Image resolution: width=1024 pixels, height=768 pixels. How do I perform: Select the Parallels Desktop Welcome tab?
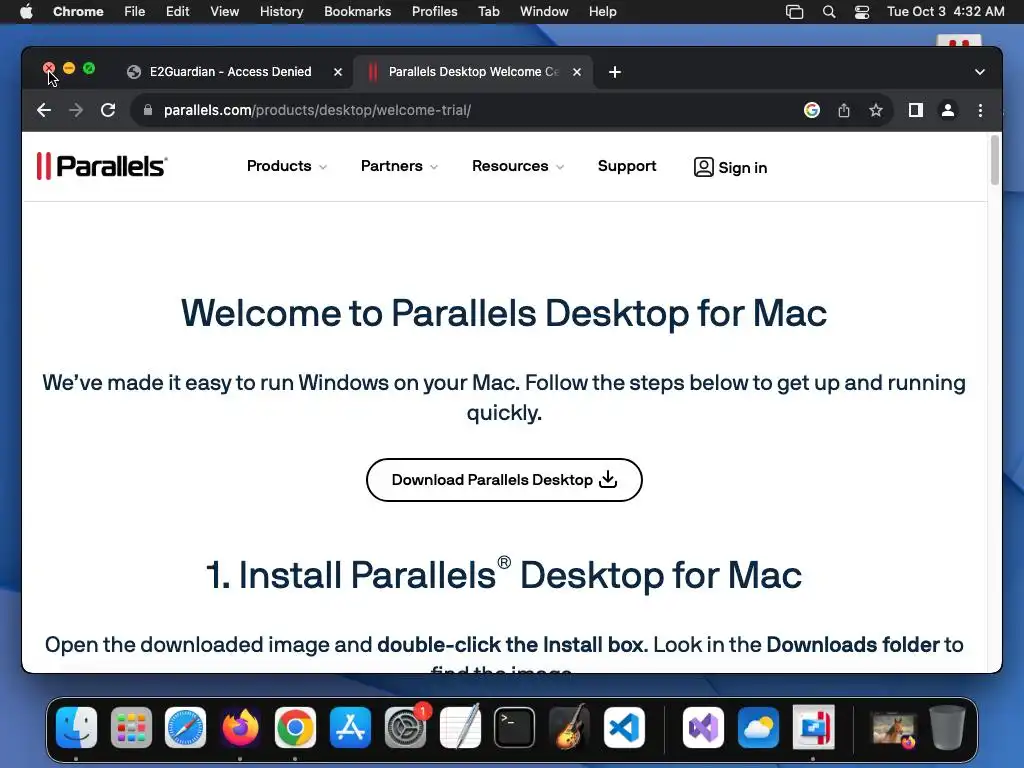coord(473,72)
